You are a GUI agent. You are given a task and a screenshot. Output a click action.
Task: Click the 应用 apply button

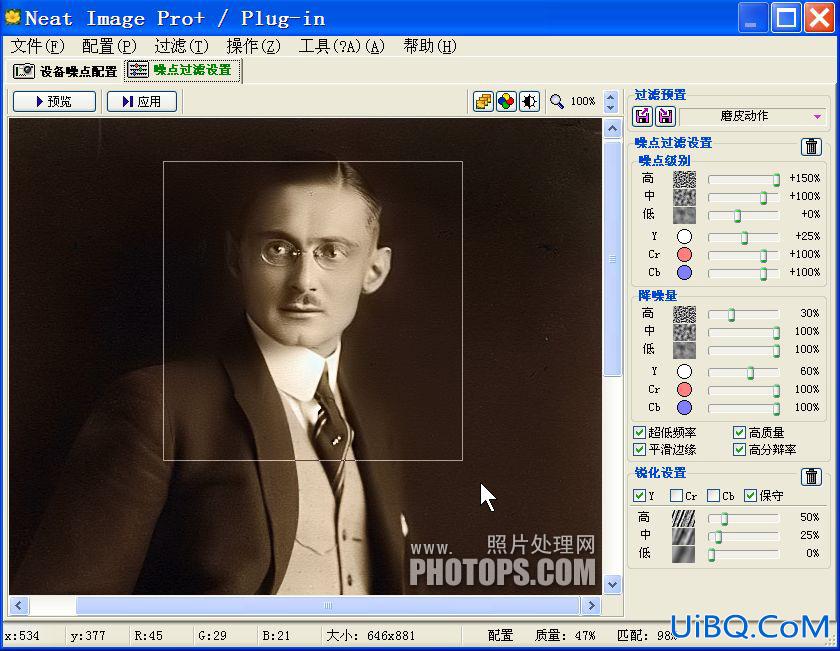tap(142, 101)
